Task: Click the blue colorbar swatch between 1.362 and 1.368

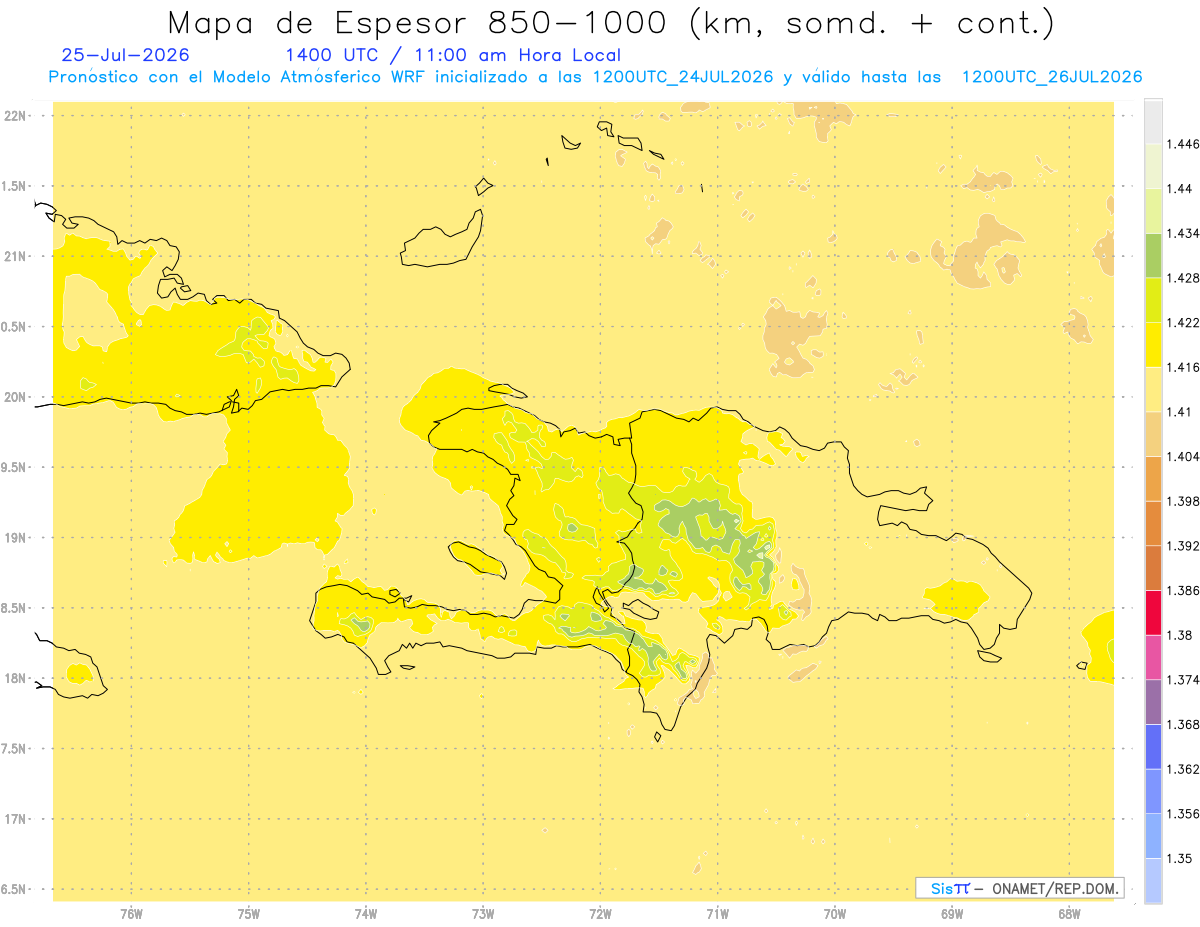Action: tap(1153, 746)
